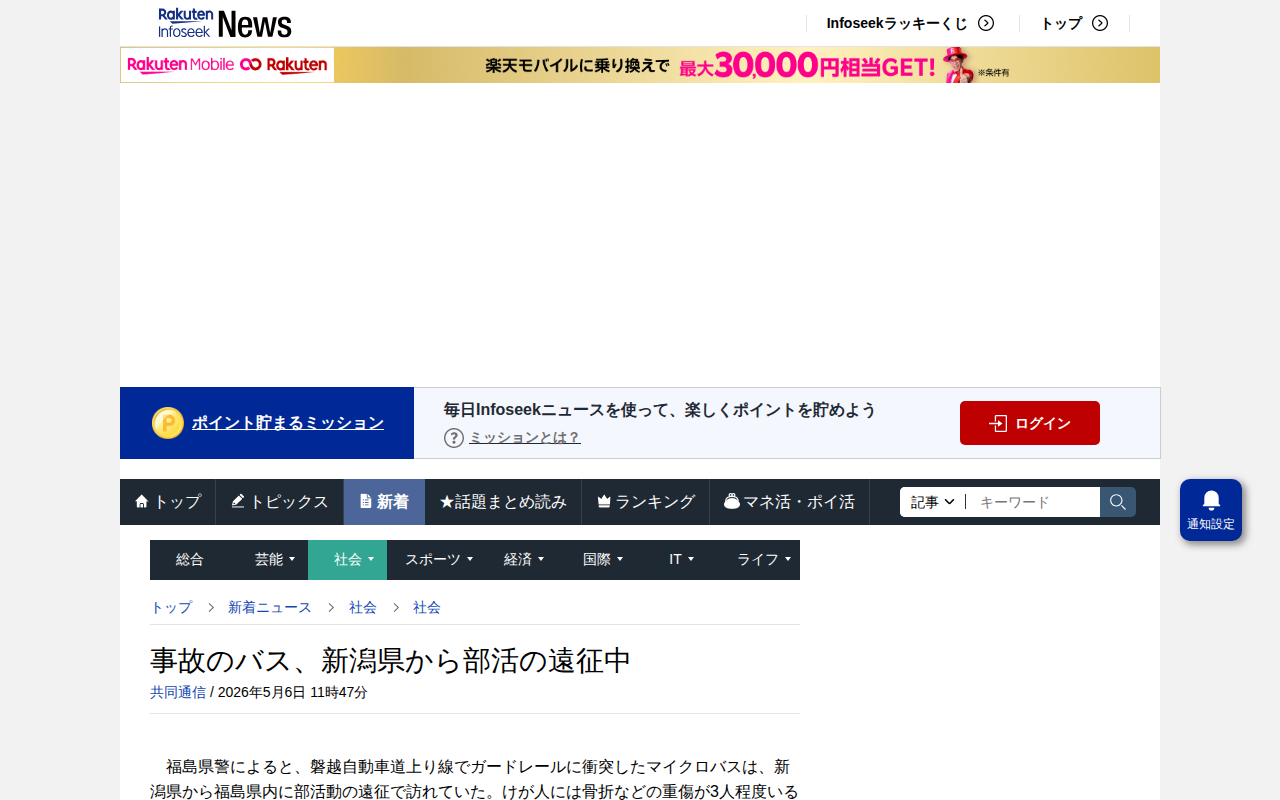The width and height of the screenshot is (1280, 800).
Task: Click the last 社会 breadcrumb link
Action: (x=427, y=607)
